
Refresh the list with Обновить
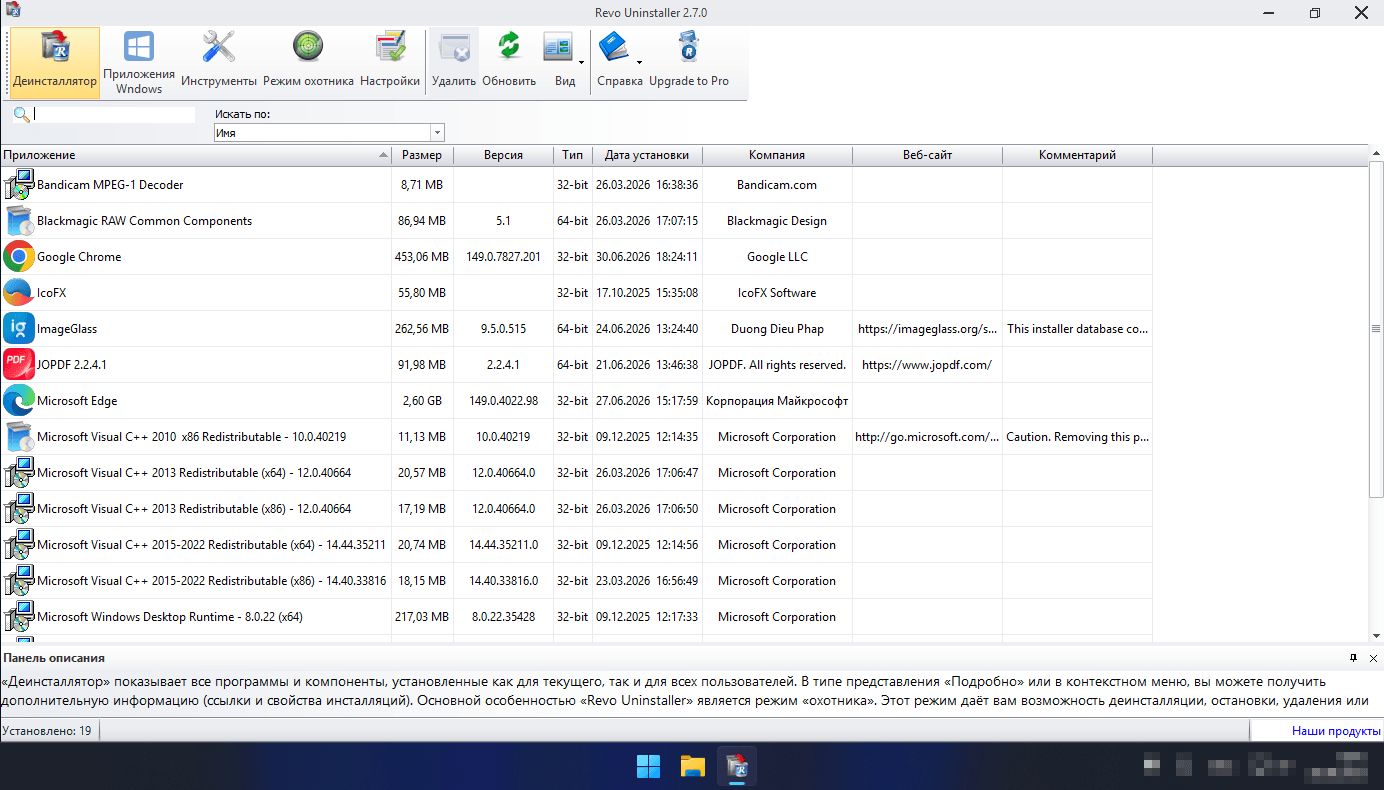coord(509,62)
